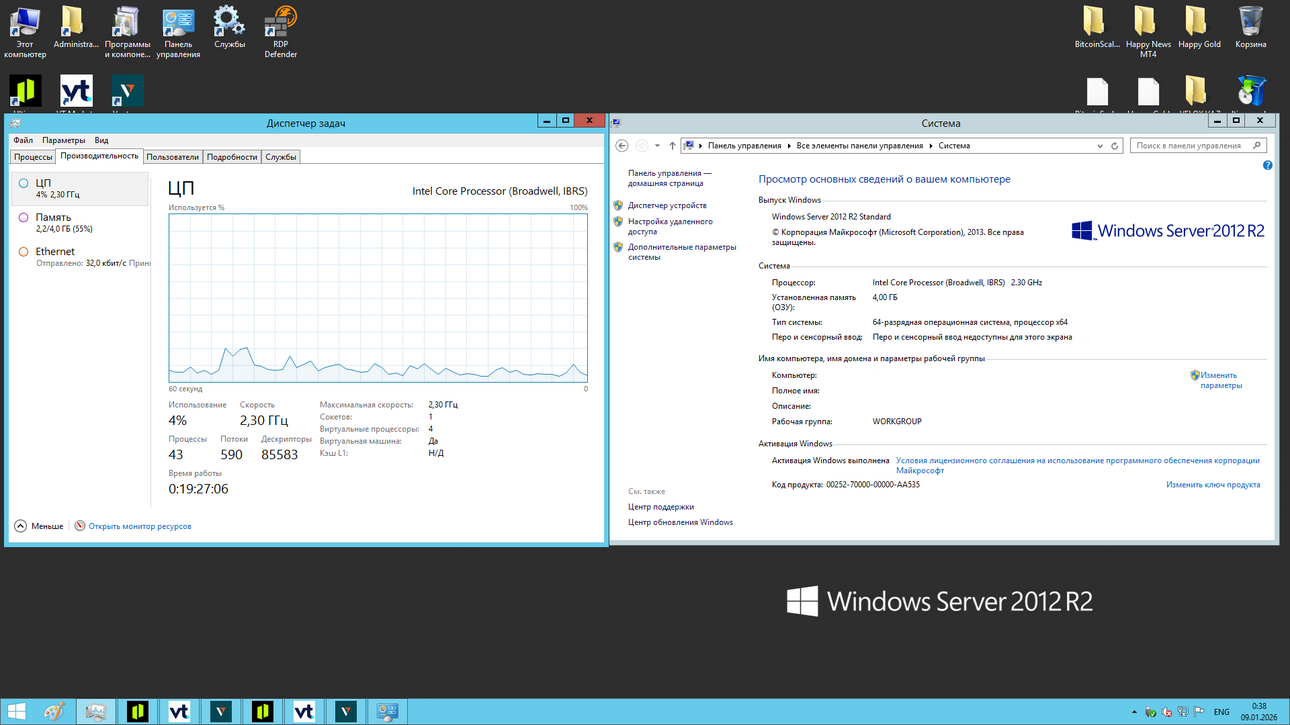Open the Панель управления desktop shortcut

pos(178,31)
